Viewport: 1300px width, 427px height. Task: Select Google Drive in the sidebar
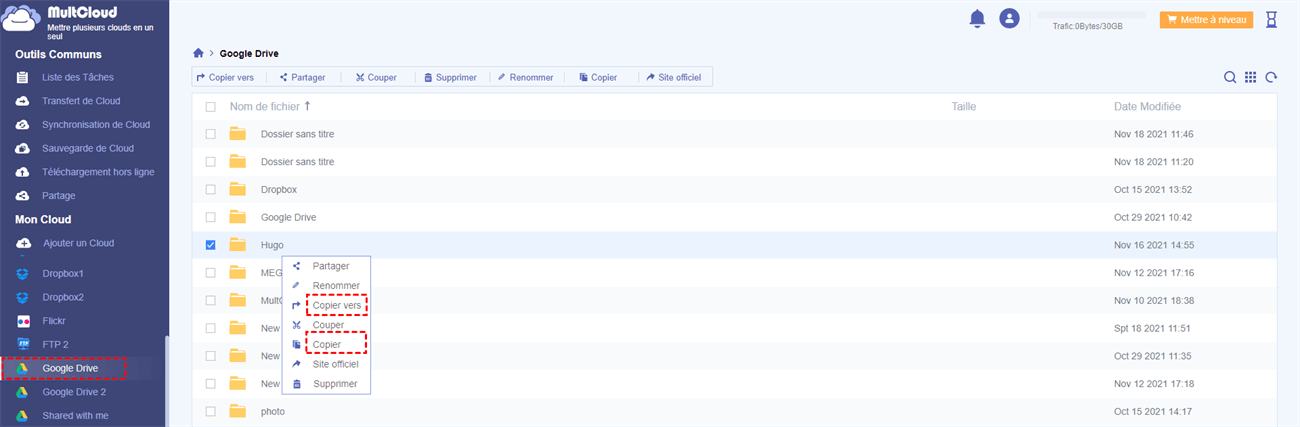72,369
